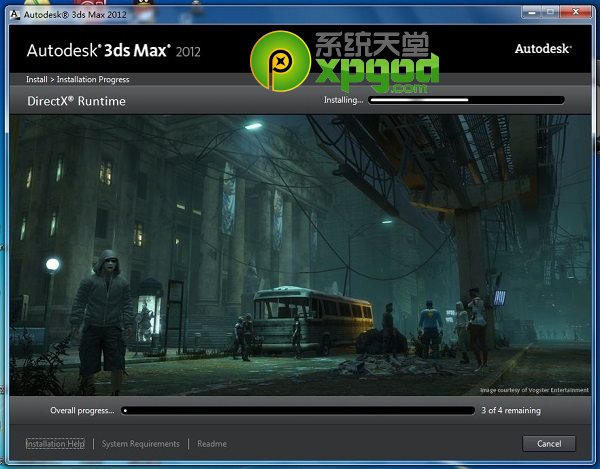Click the xpgod.com watermark text
Screen dimensions: 600x469
tap(377, 68)
